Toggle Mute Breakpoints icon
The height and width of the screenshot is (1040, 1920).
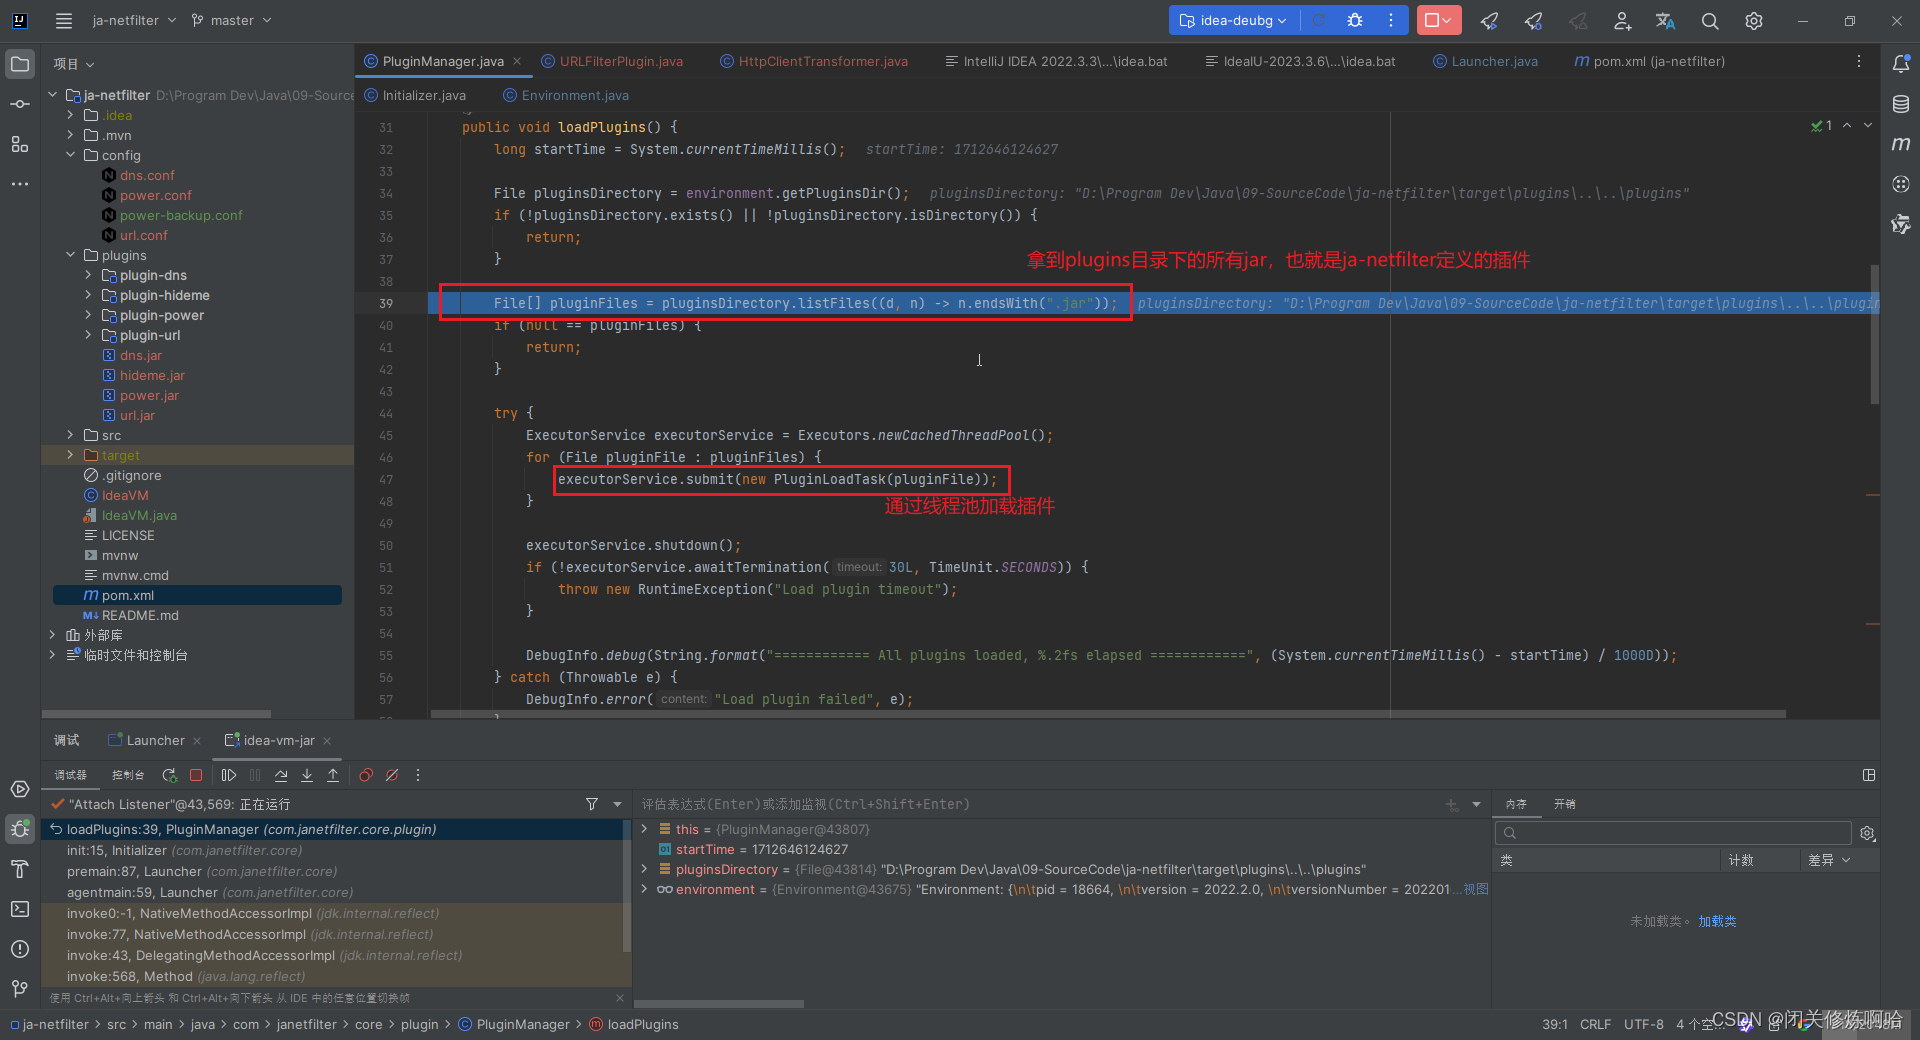pos(392,775)
